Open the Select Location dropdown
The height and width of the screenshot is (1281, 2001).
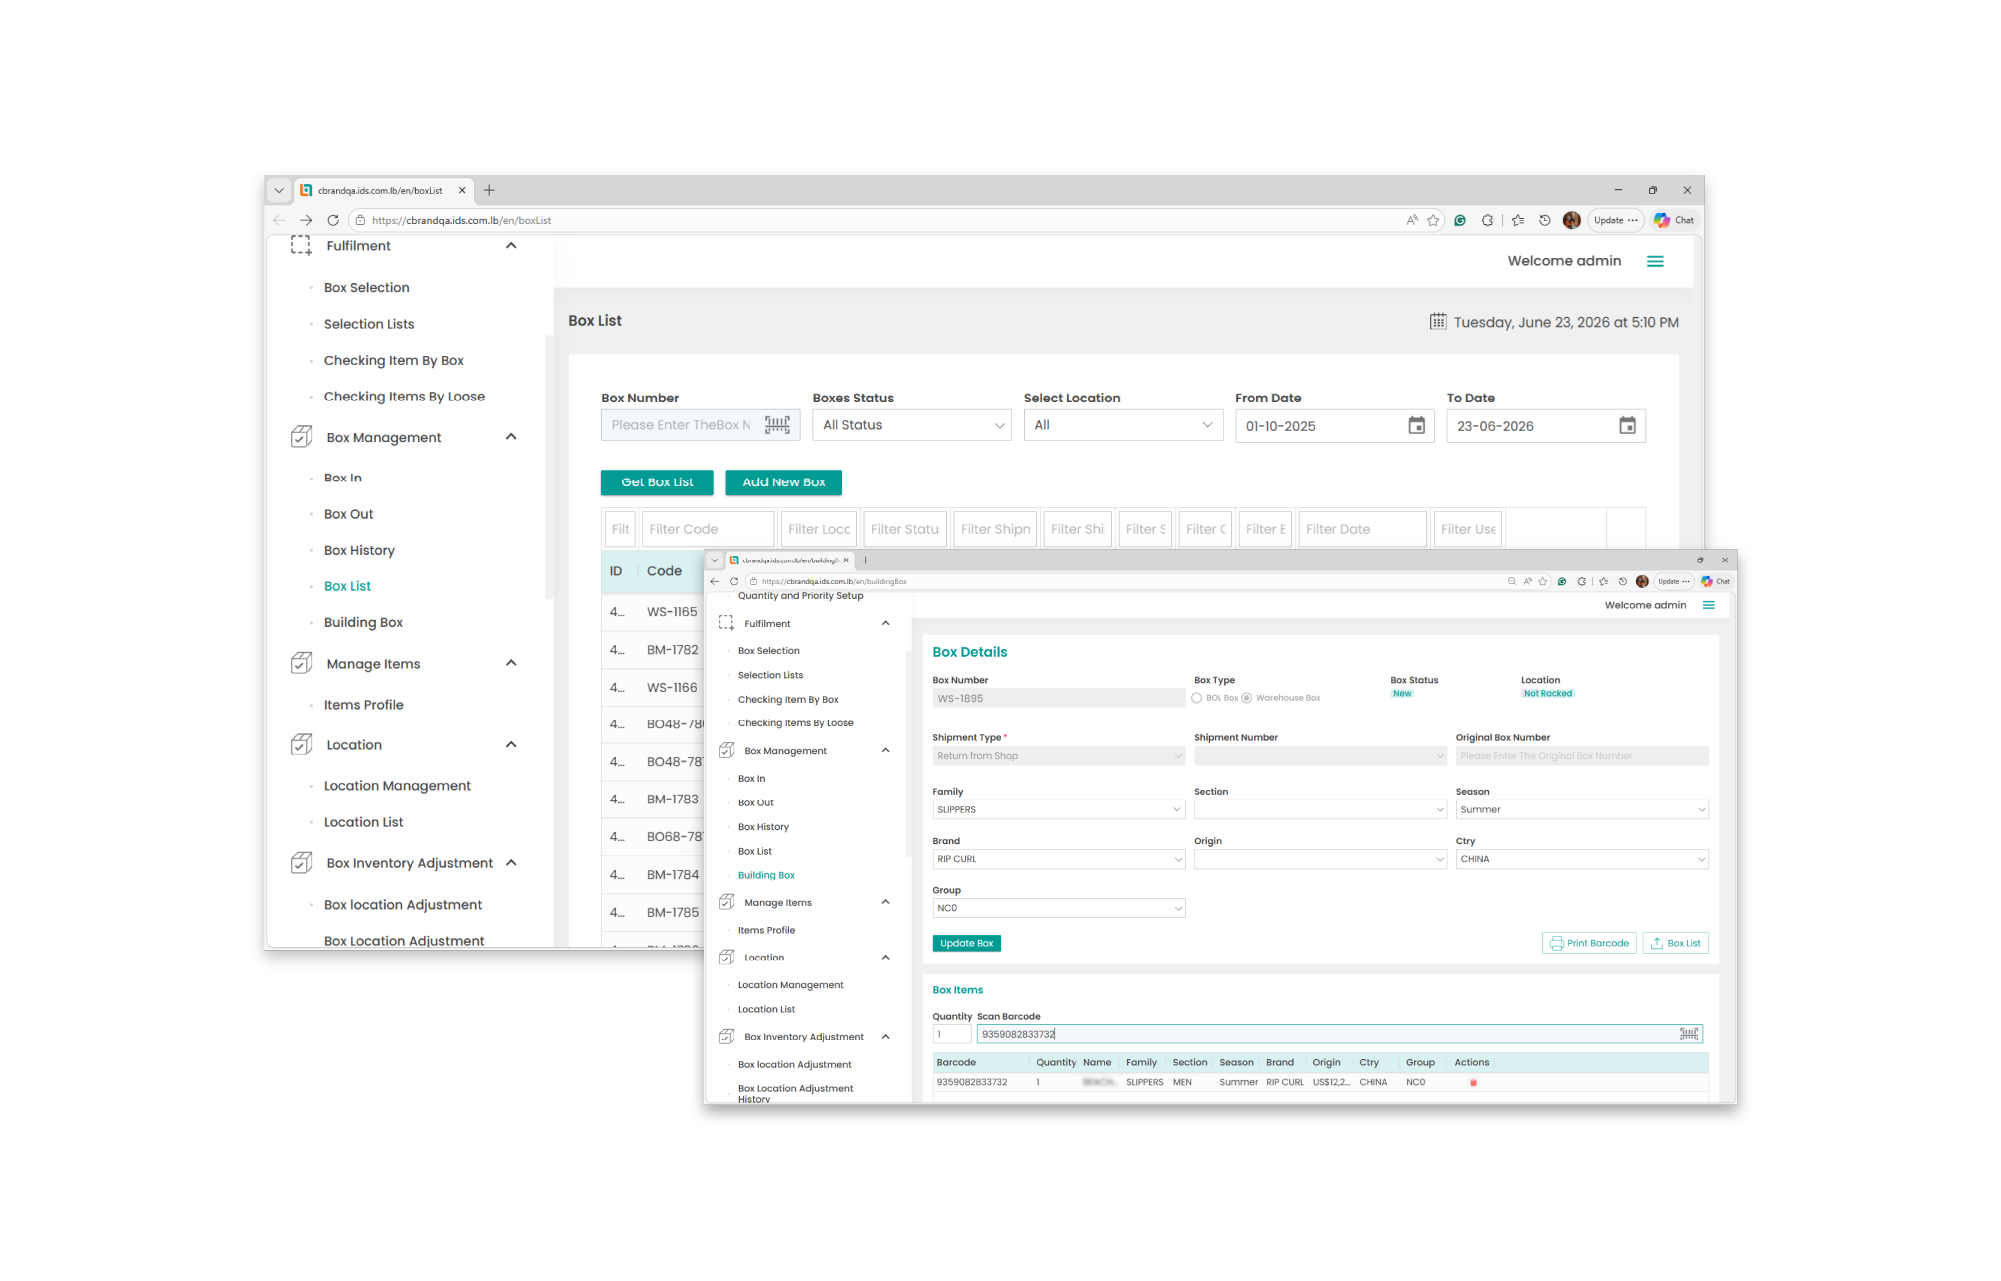point(1123,425)
